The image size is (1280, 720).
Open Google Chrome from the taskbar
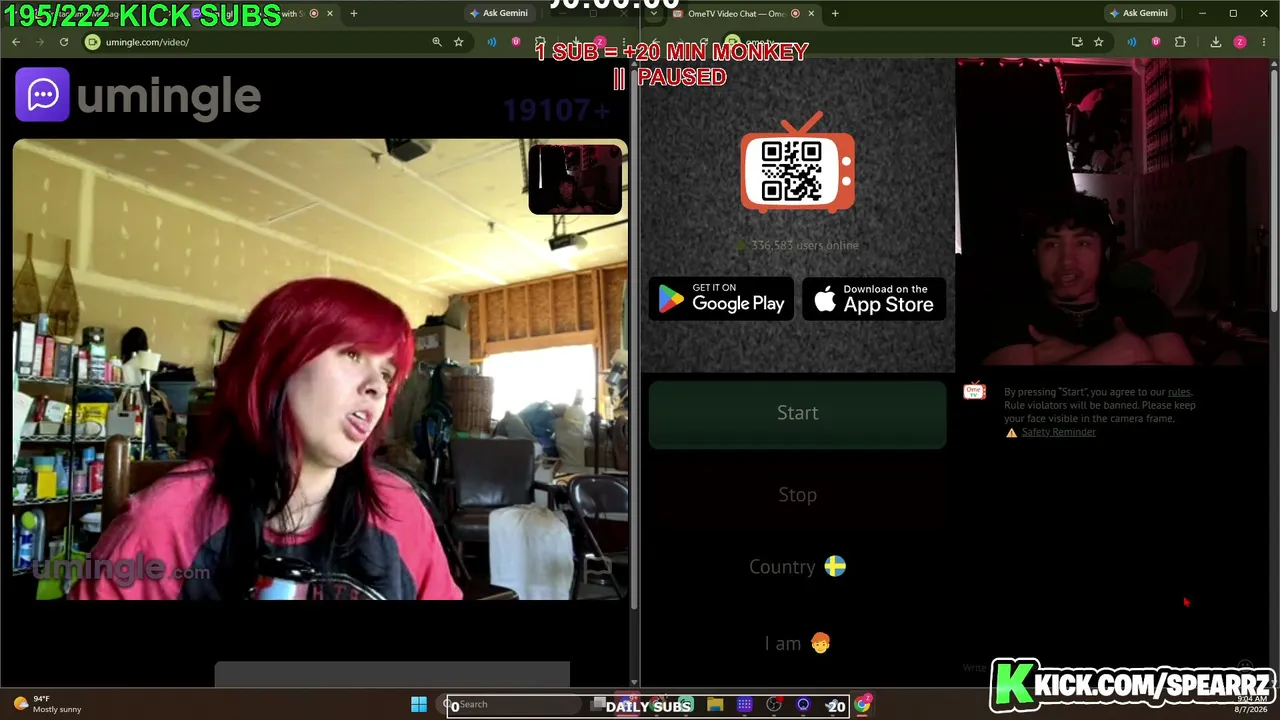pos(862,705)
